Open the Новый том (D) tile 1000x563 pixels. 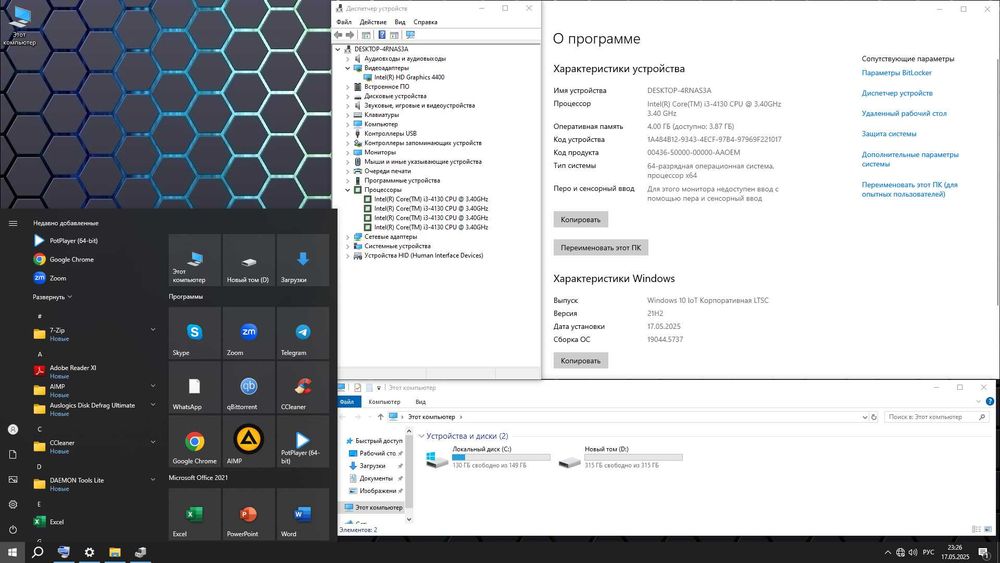click(x=249, y=260)
